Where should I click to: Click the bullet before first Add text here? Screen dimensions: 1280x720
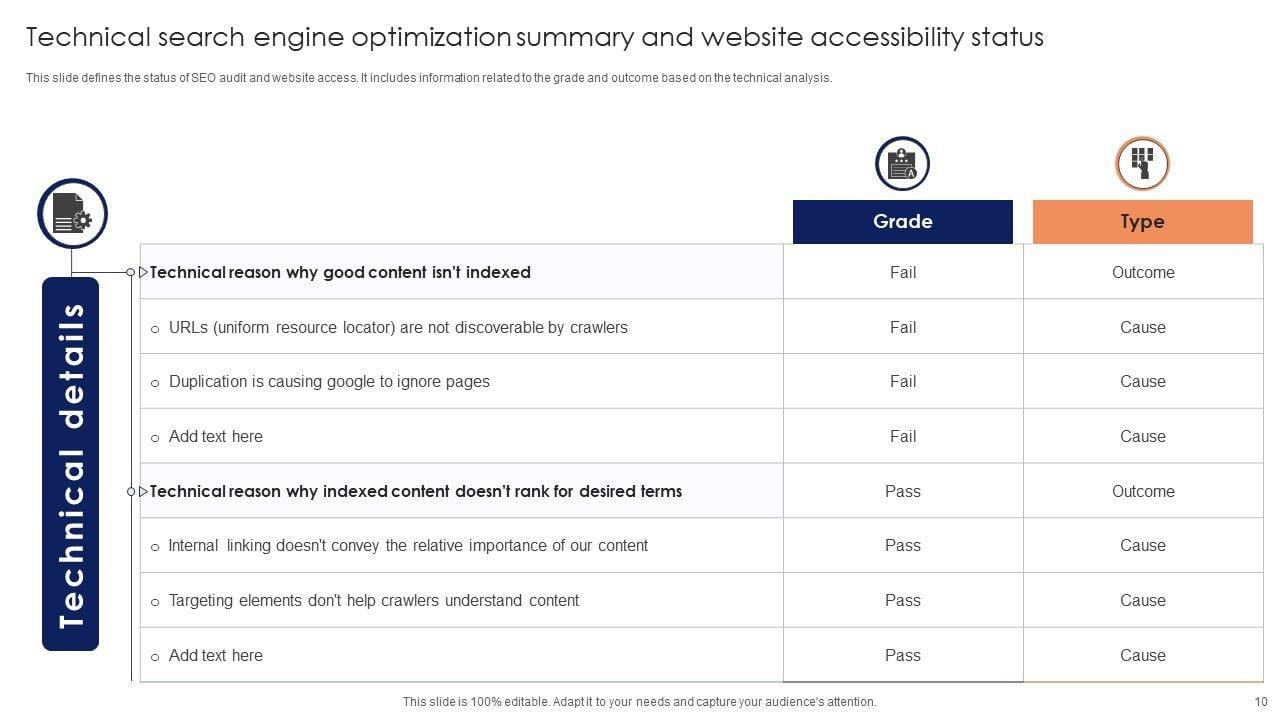coord(155,438)
